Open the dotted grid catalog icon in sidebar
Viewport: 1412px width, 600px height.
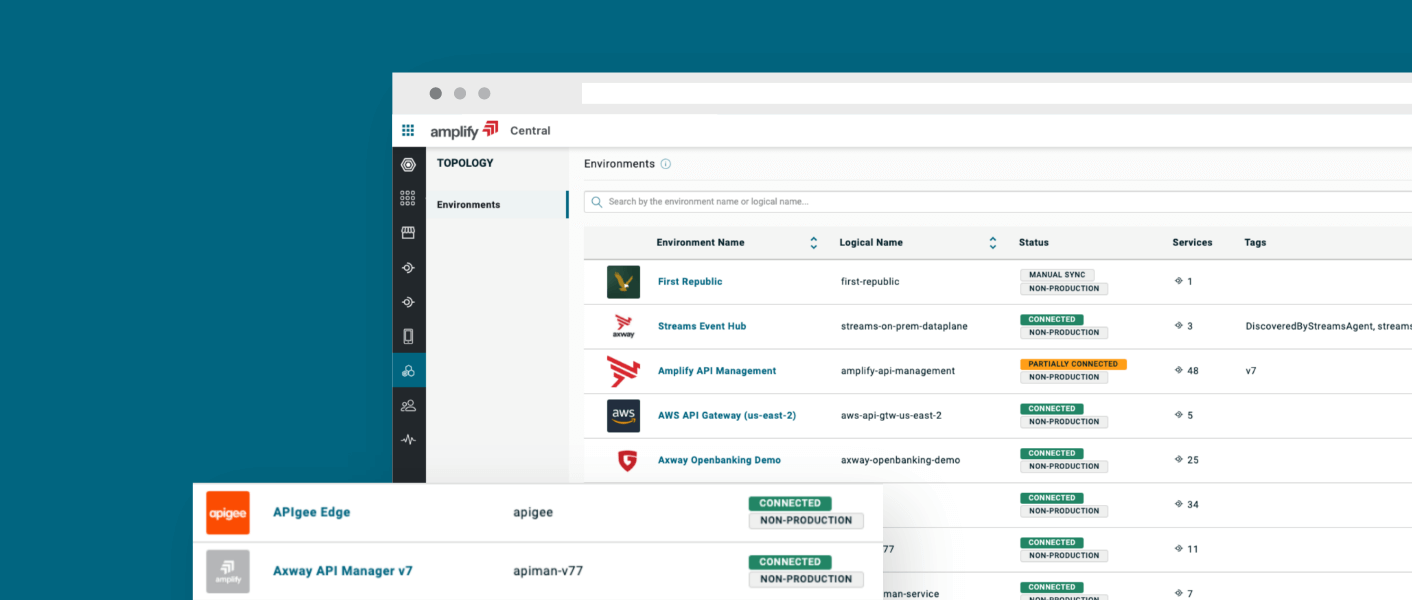(408, 198)
